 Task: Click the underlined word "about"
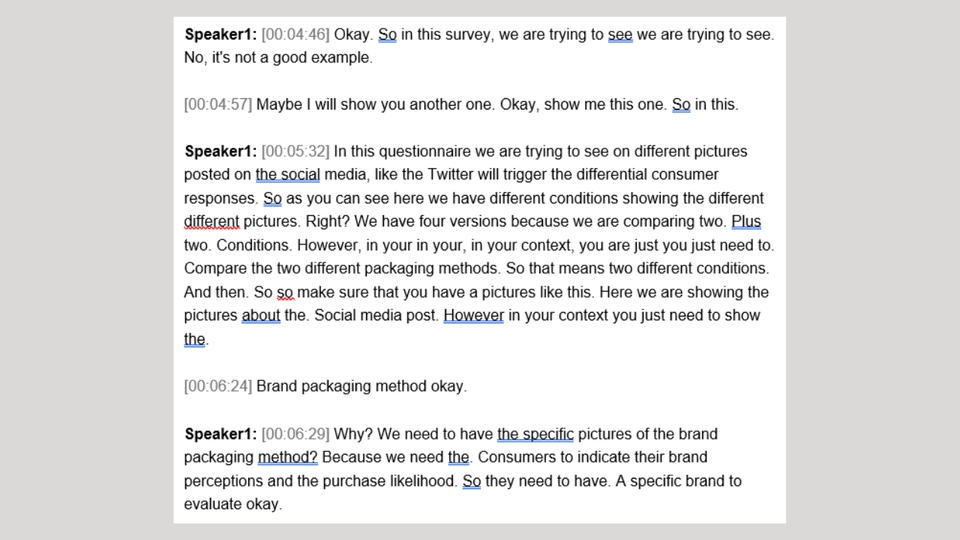[261, 315]
